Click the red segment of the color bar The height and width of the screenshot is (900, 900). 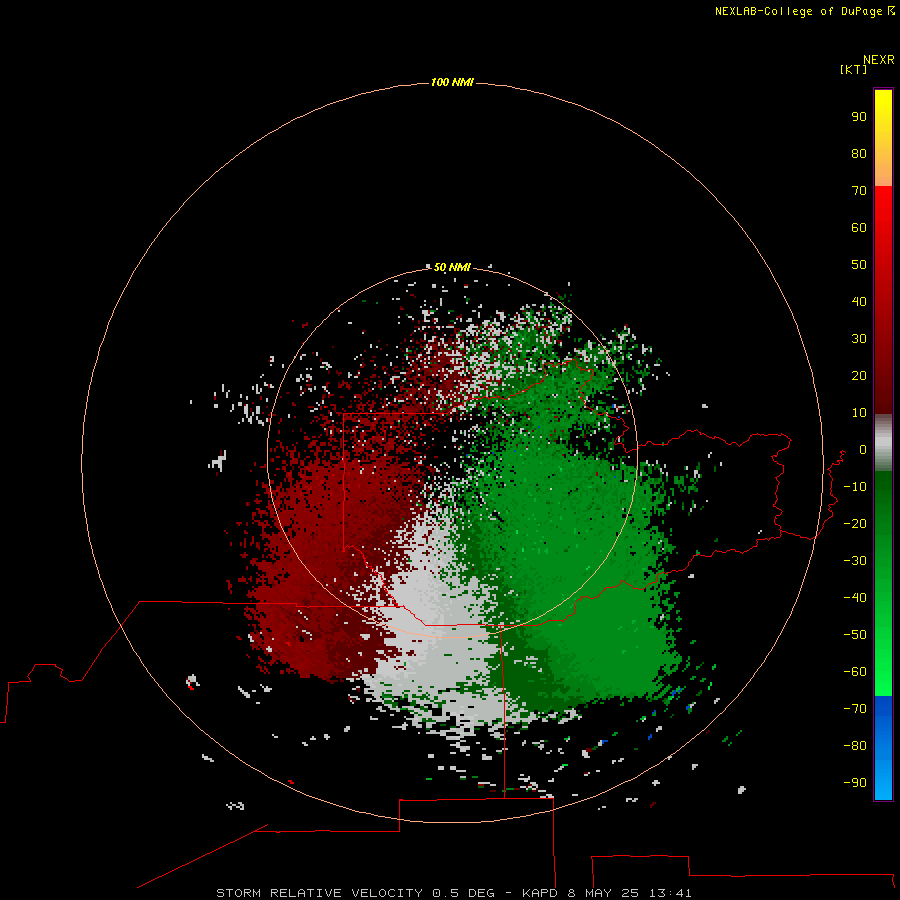point(883,300)
